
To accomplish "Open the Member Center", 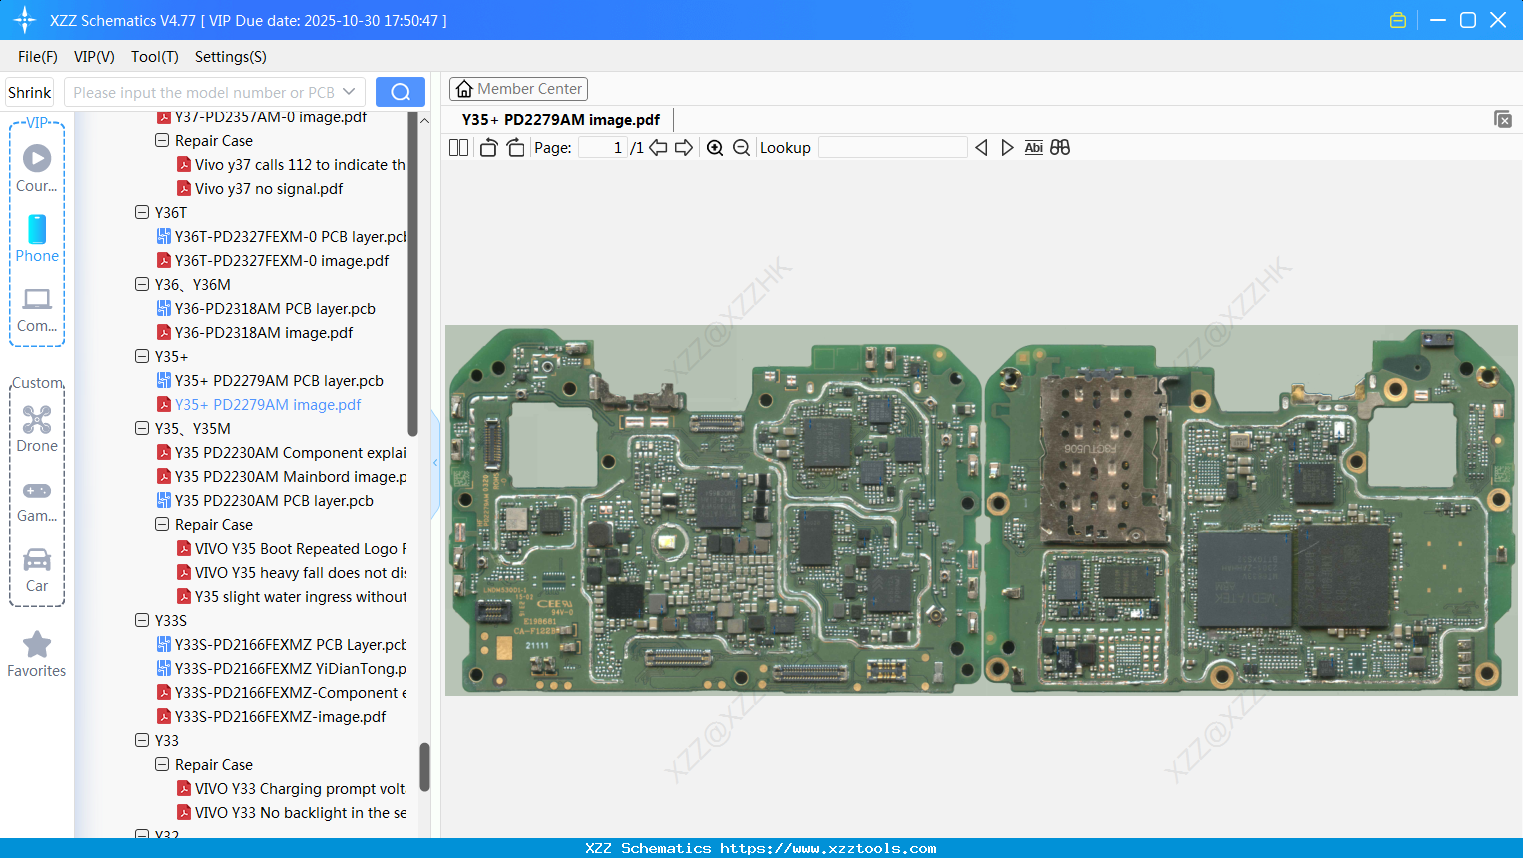I will tap(518, 88).
